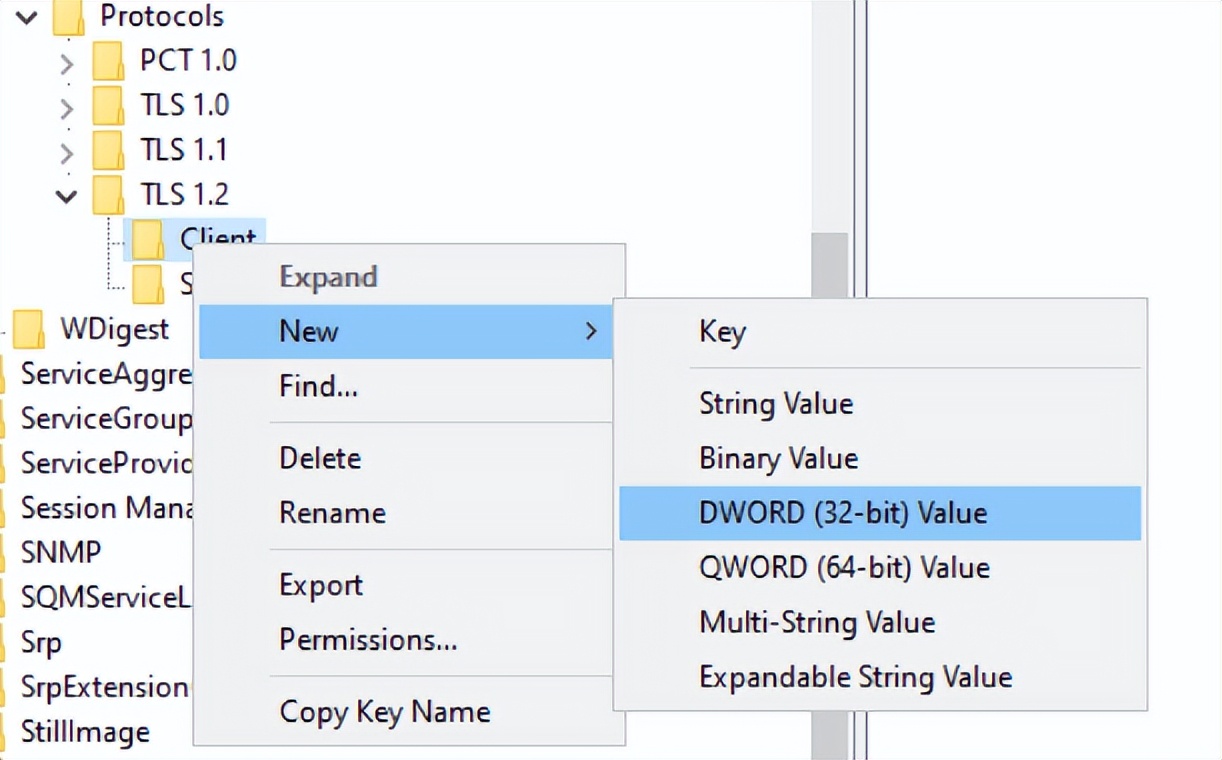Choose DWORD (32-bit) Value
This screenshot has width=1222, height=760.
pos(842,513)
